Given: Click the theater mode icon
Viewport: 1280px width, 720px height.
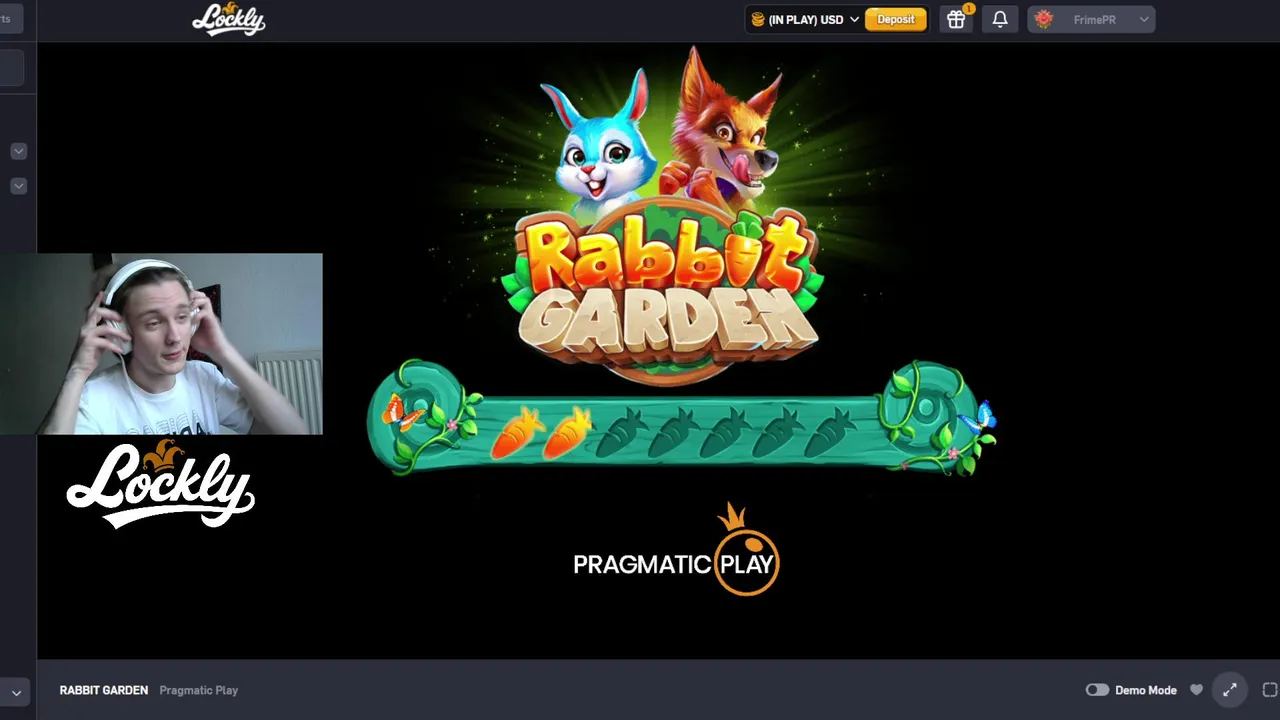Looking at the screenshot, I should [1270, 690].
